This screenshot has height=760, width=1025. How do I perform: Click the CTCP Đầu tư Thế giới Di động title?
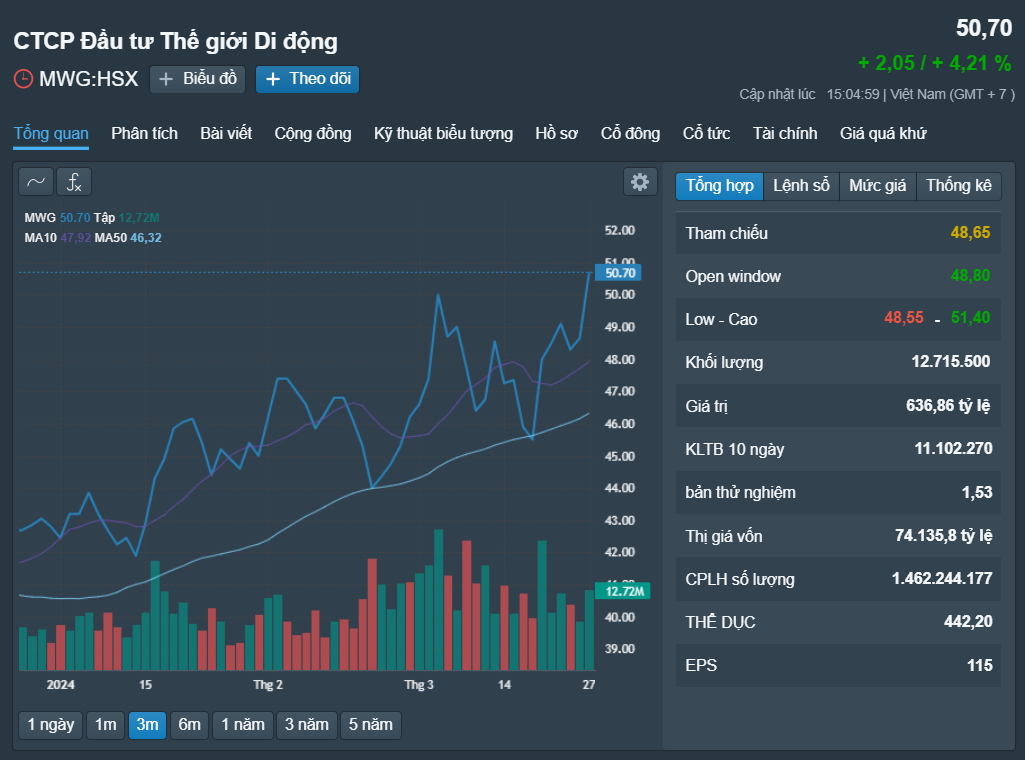[x=176, y=41]
